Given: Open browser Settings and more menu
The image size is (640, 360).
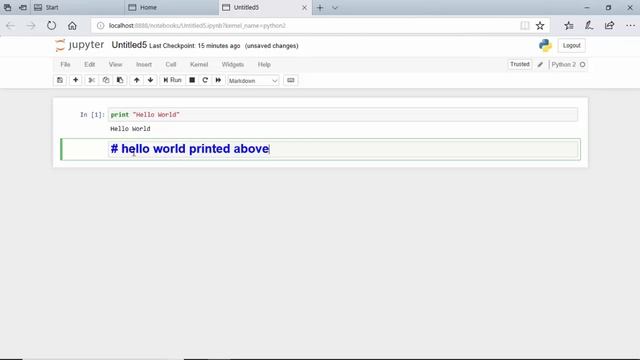Looking at the screenshot, I should [630, 26].
